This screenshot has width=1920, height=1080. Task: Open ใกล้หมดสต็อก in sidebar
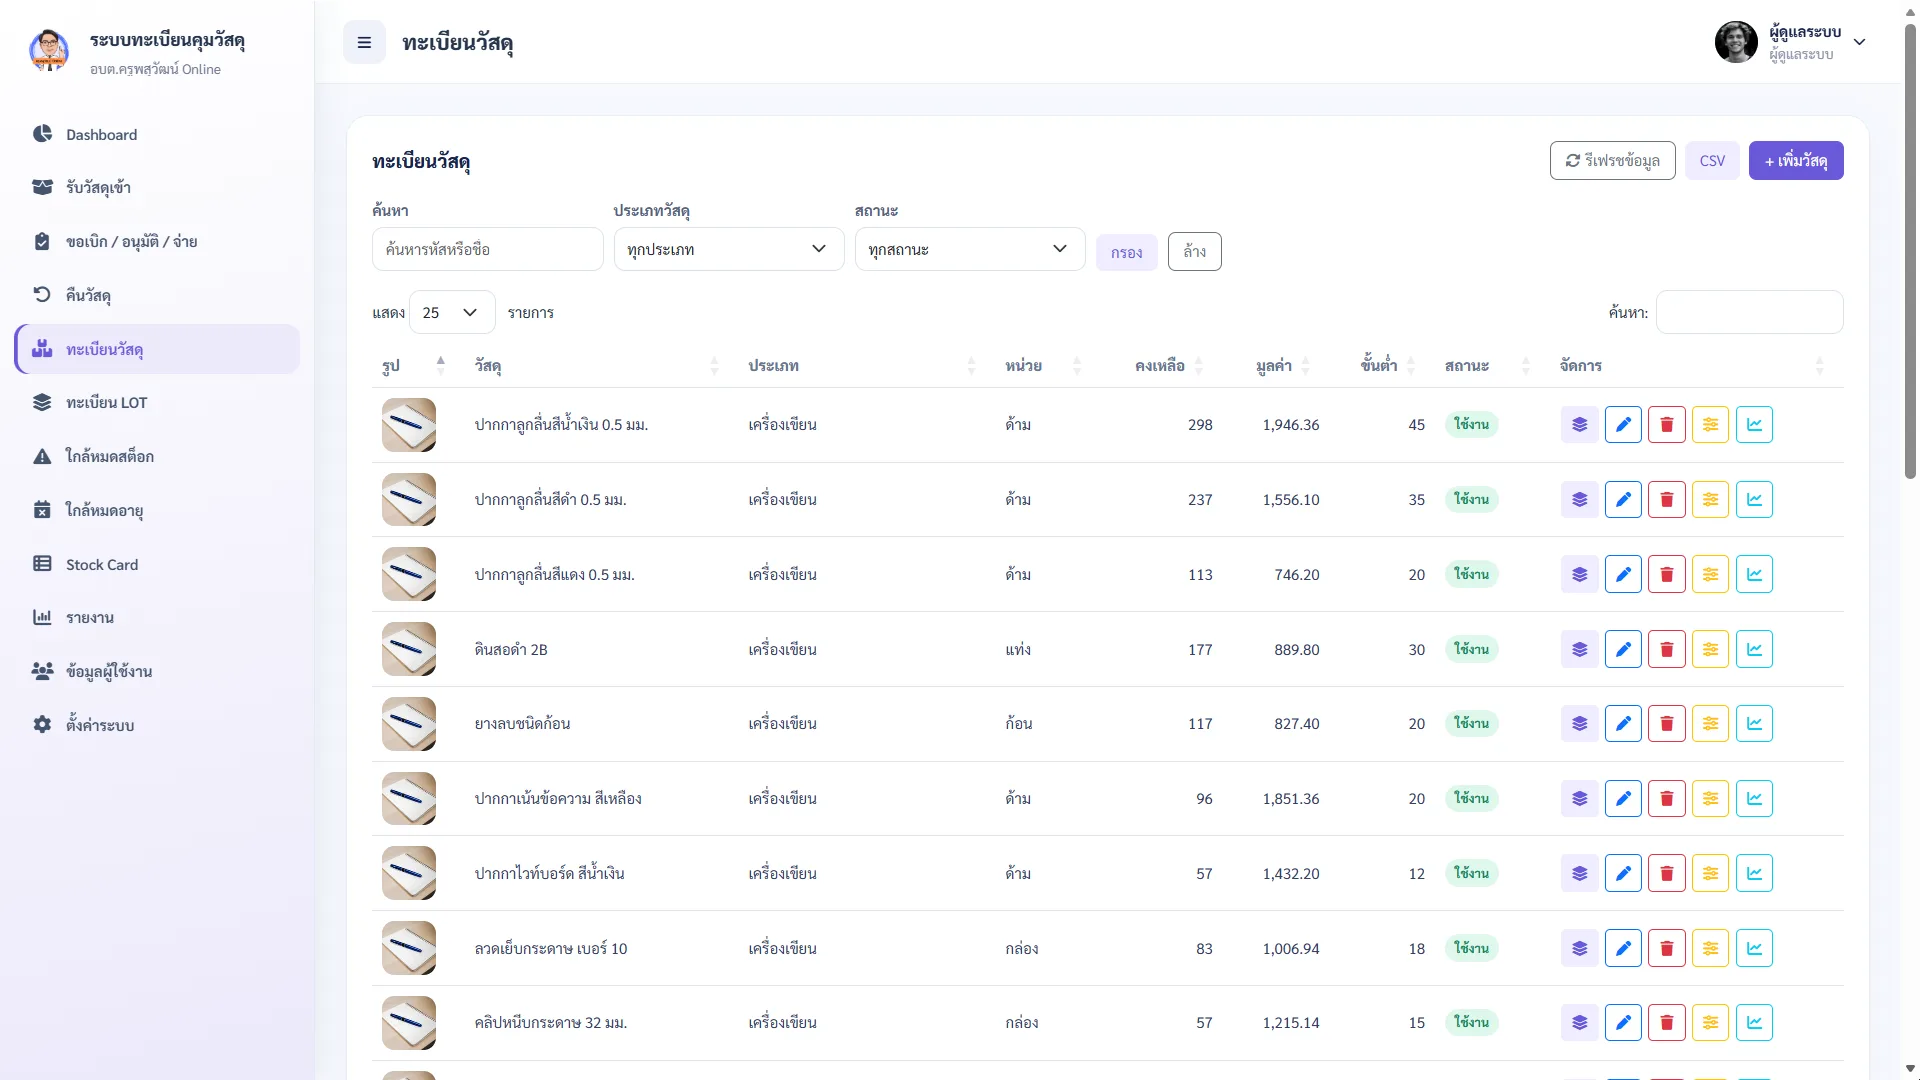pos(157,456)
